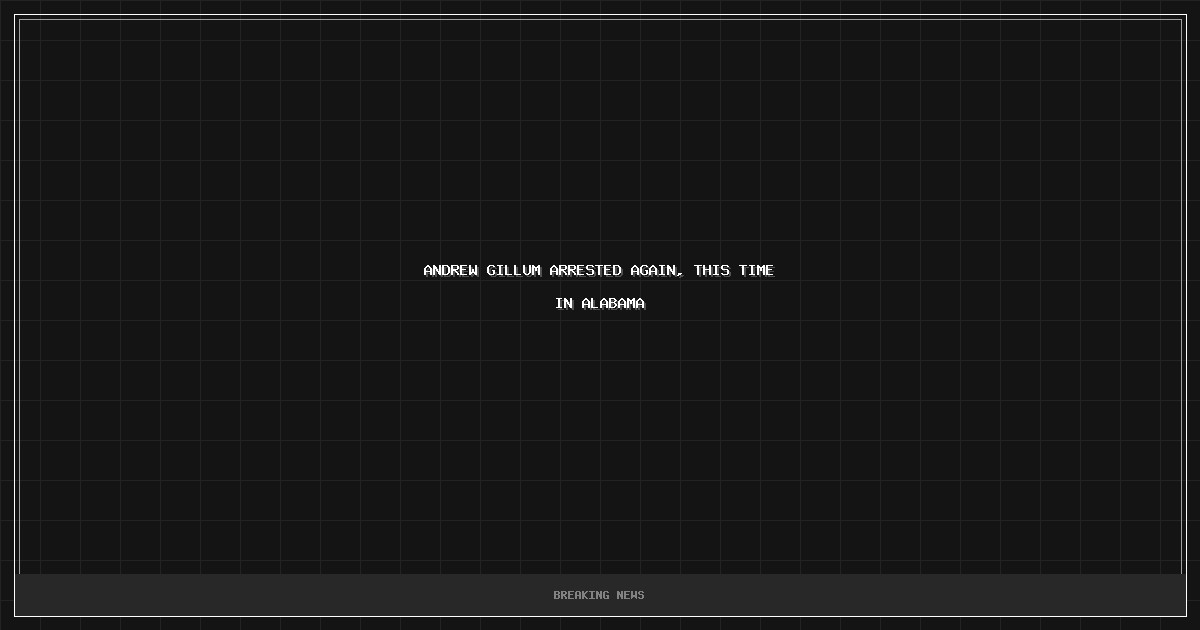Viewport: 1200px width, 630px height.
Task: Click the word BREAKING in bottom bar
Action: 581,595
